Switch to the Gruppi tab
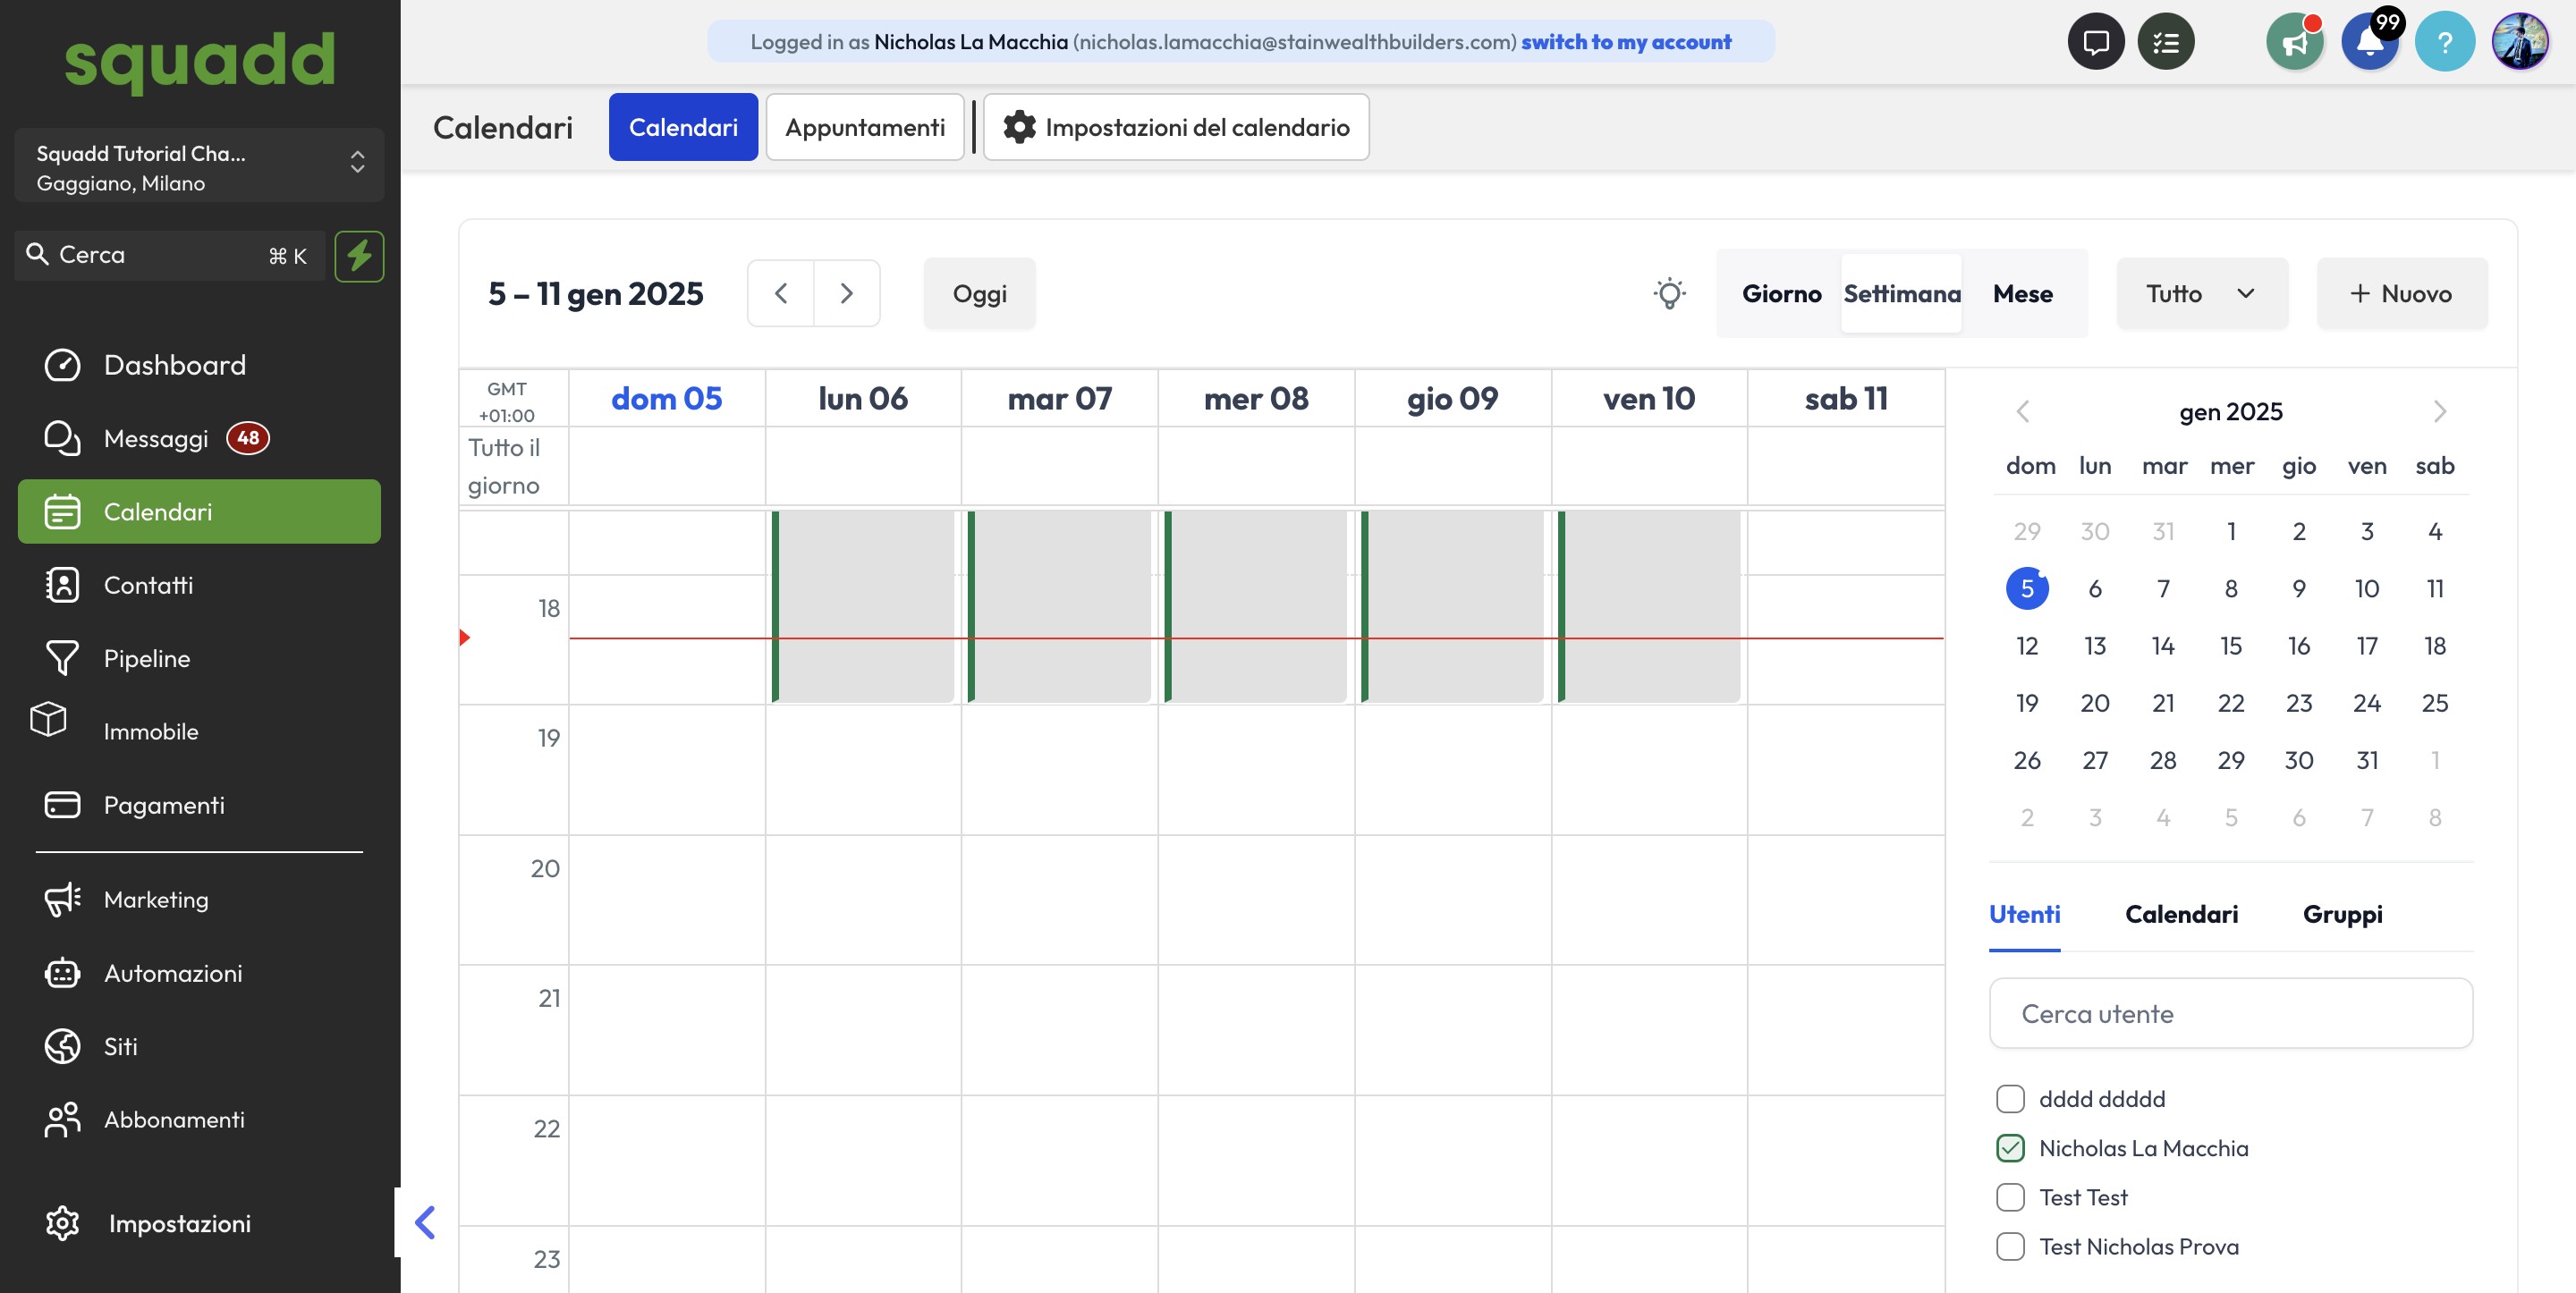 [2342, 914]
